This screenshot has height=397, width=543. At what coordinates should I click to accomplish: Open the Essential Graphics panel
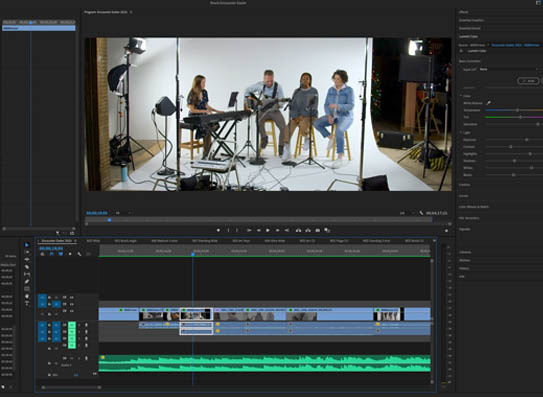tap(471, 20)
